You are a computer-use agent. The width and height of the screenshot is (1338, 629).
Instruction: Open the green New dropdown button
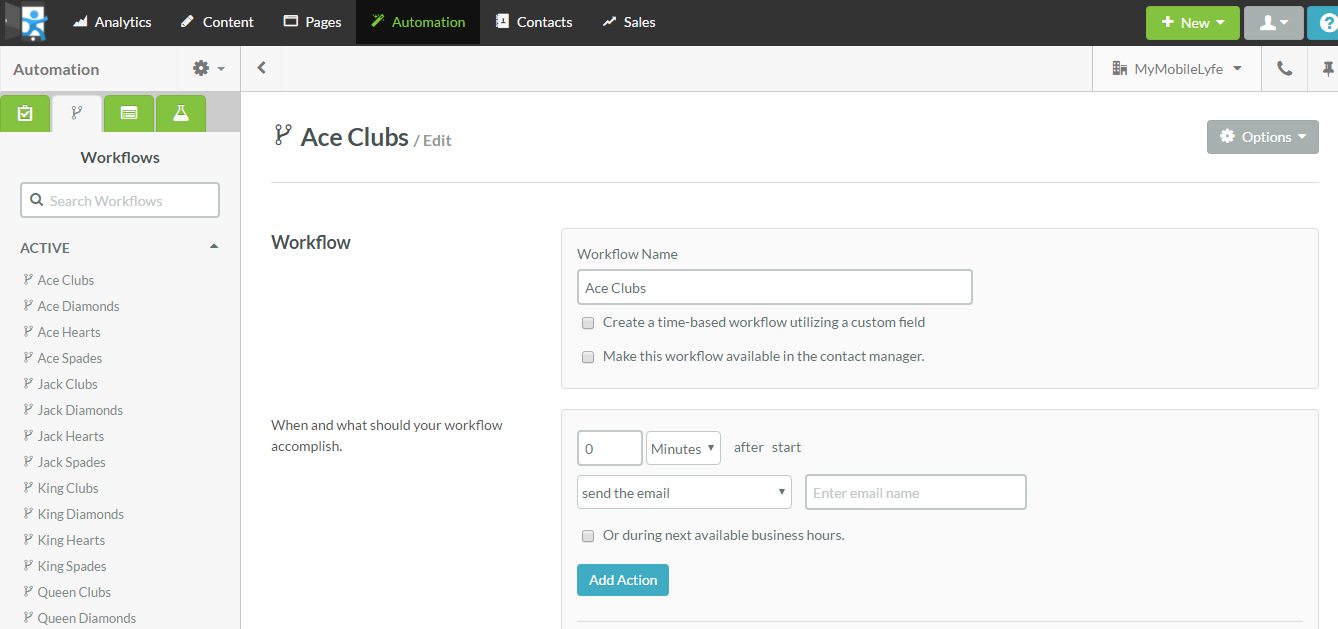coord(1193,23)
